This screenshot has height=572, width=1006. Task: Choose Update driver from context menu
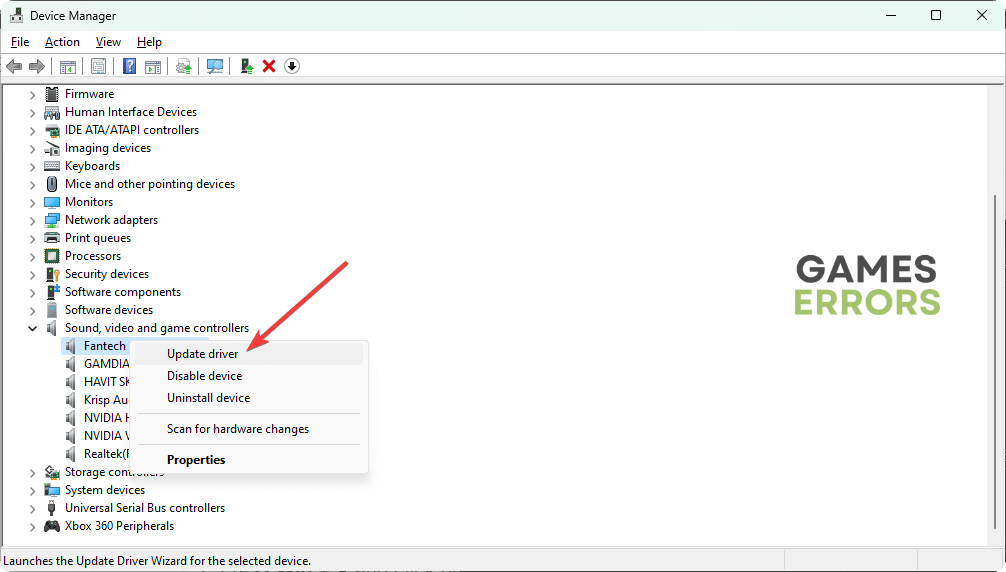(249, 354)
